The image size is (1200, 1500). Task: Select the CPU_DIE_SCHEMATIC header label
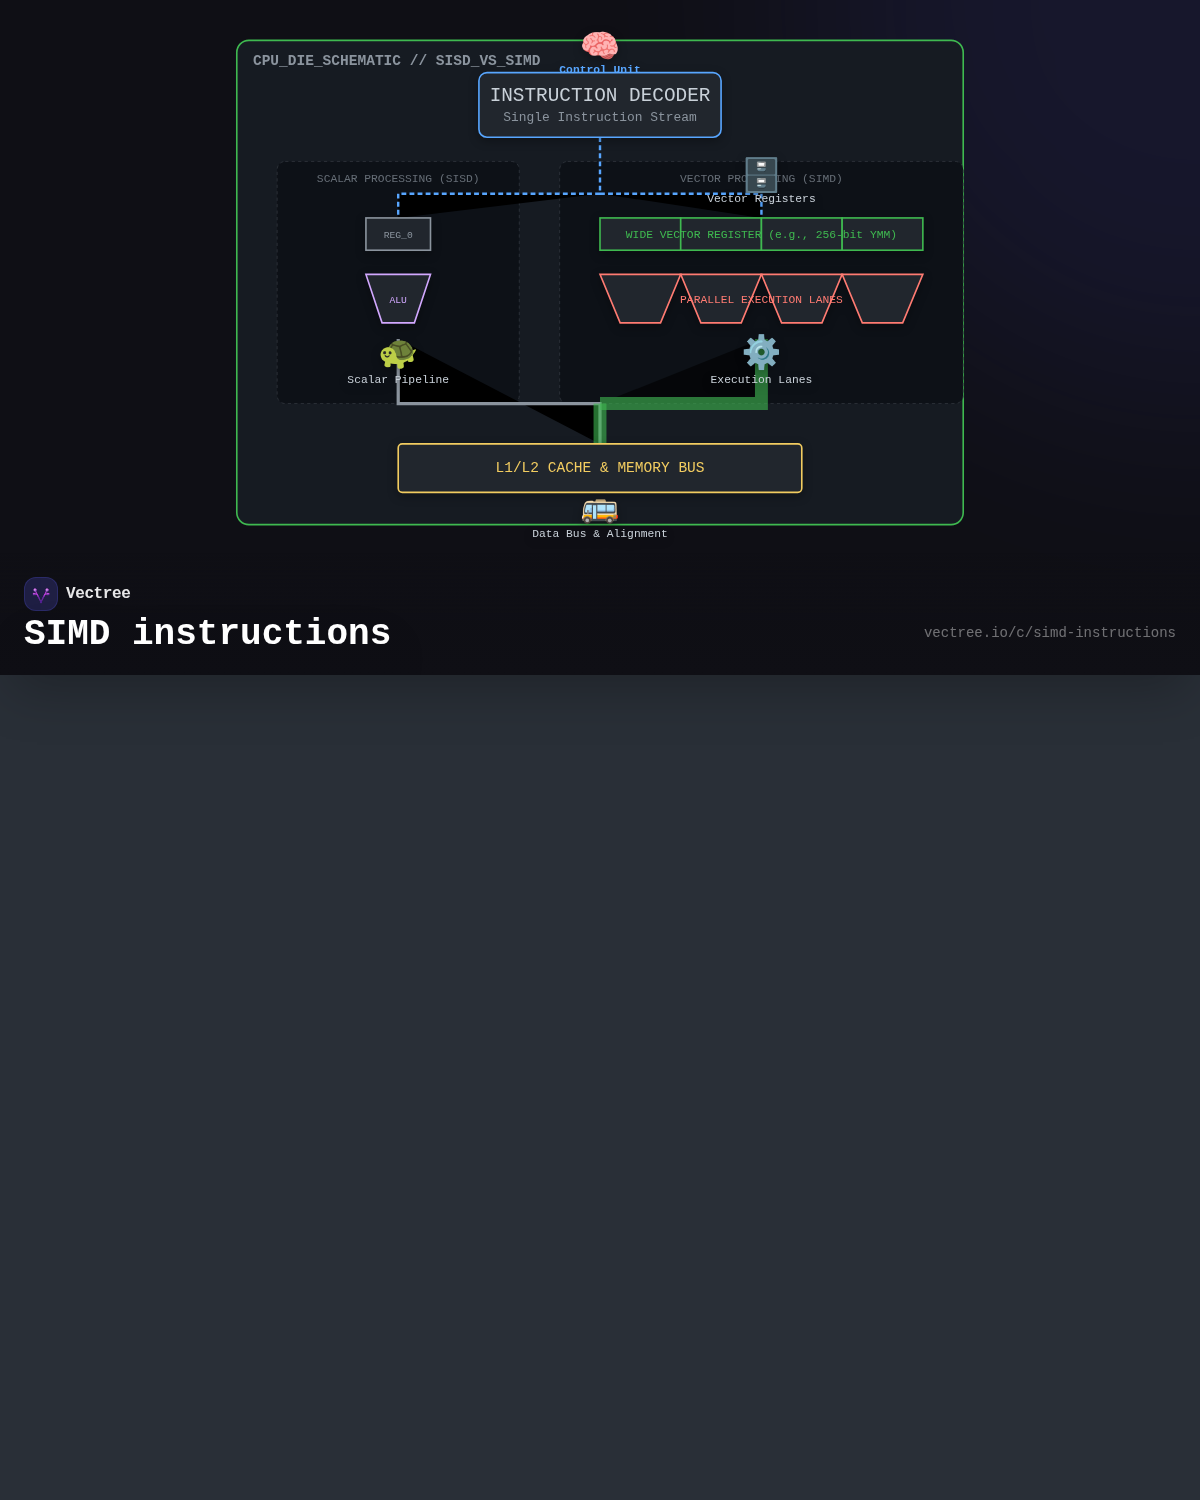point(327,60)
